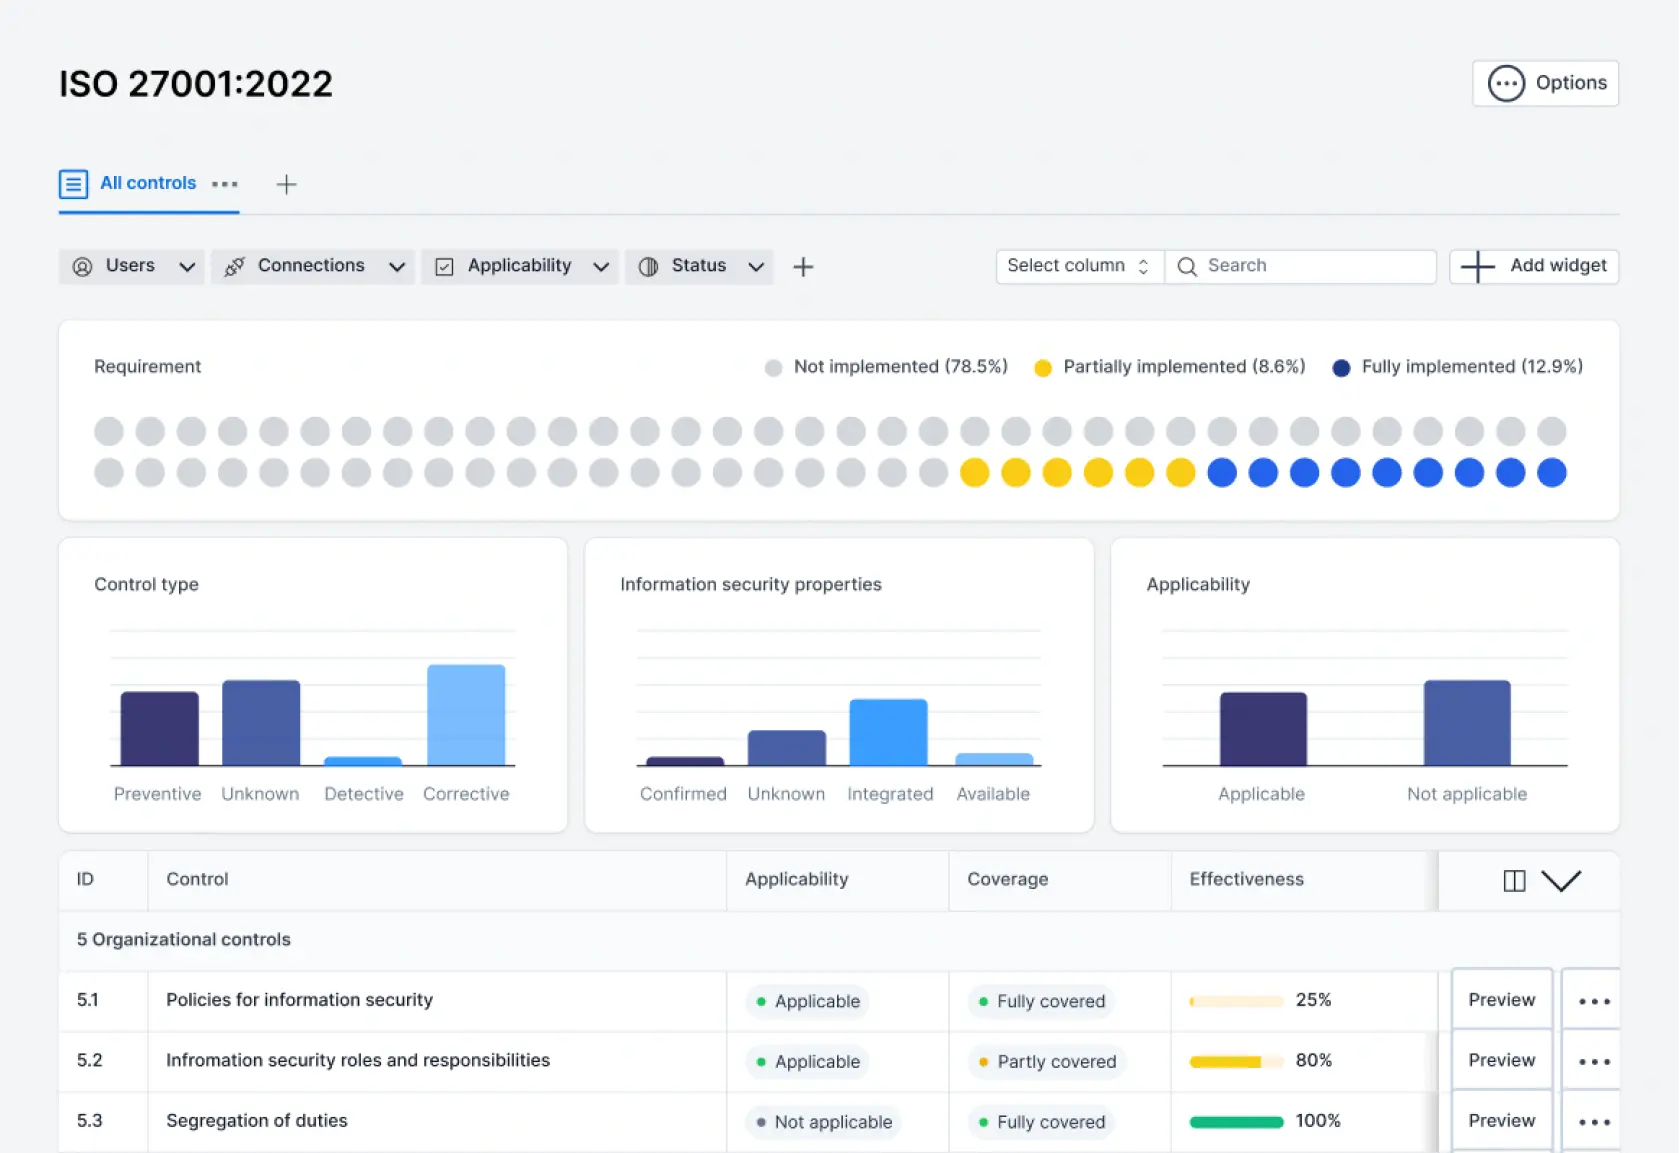Click the Fully implemented legend dot
The height and width of the screenshot is (1153, 1680).
pyautogui.click(x=1341, y=368)
